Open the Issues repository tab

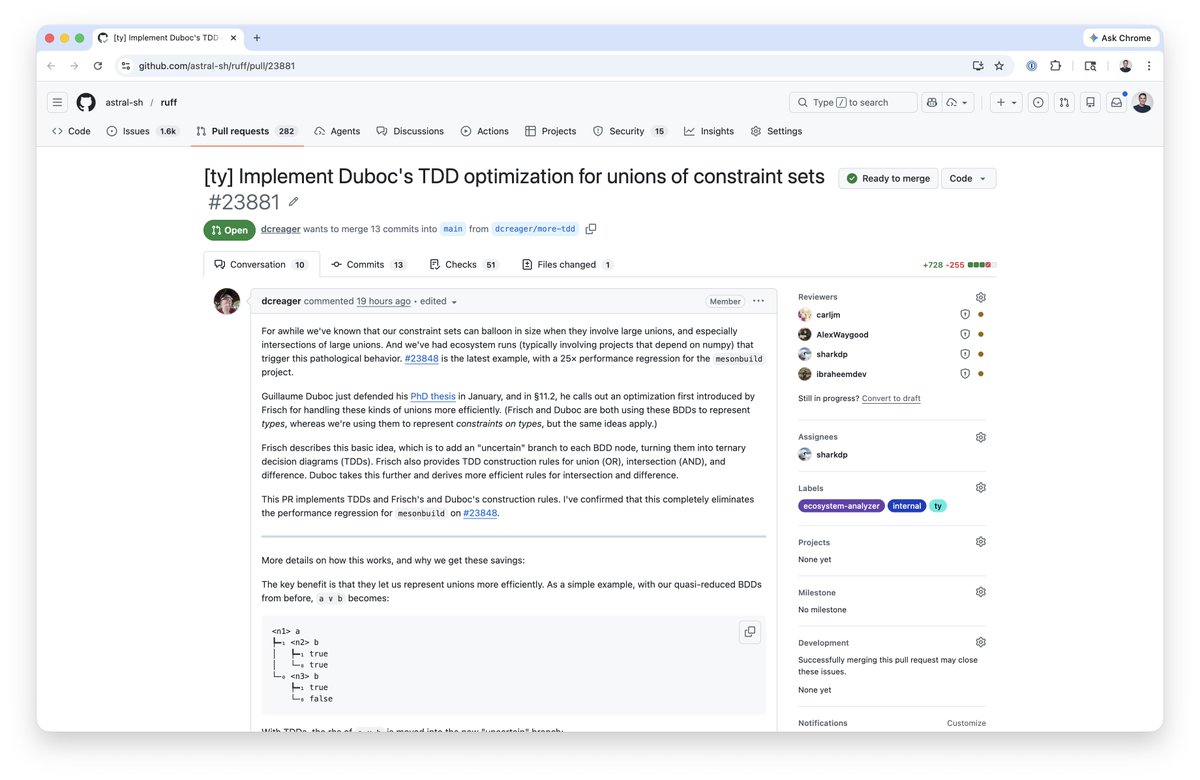142,131
